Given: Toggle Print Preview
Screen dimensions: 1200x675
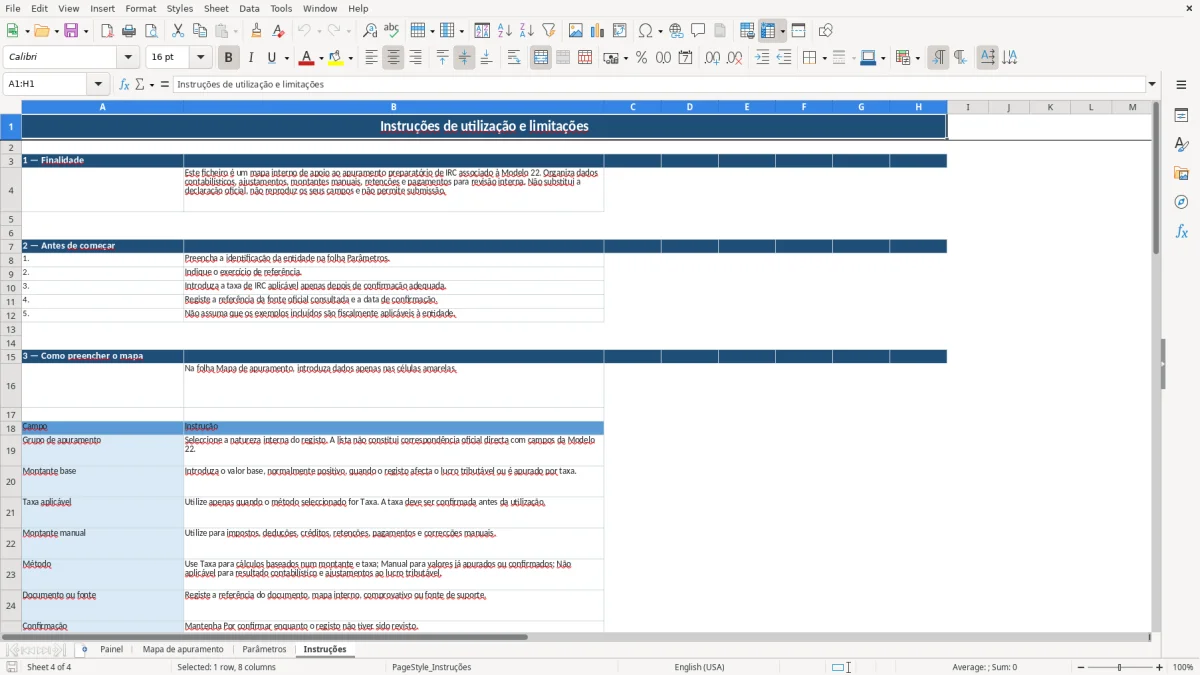Looking at the screenshot, I should pyautogui.click(x=151, y=31).
